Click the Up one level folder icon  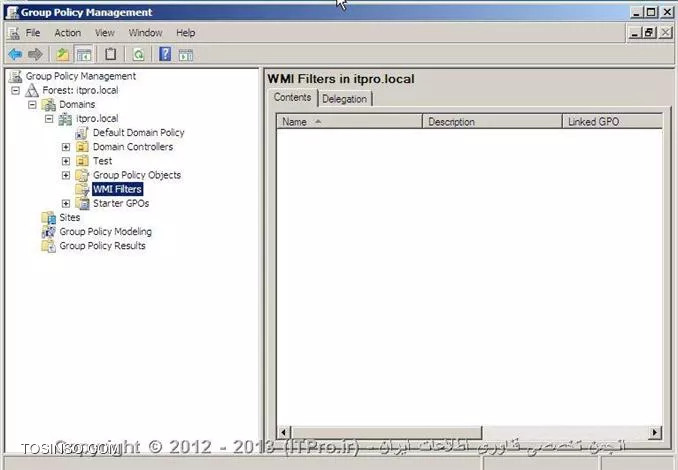(x=63, y=54)
